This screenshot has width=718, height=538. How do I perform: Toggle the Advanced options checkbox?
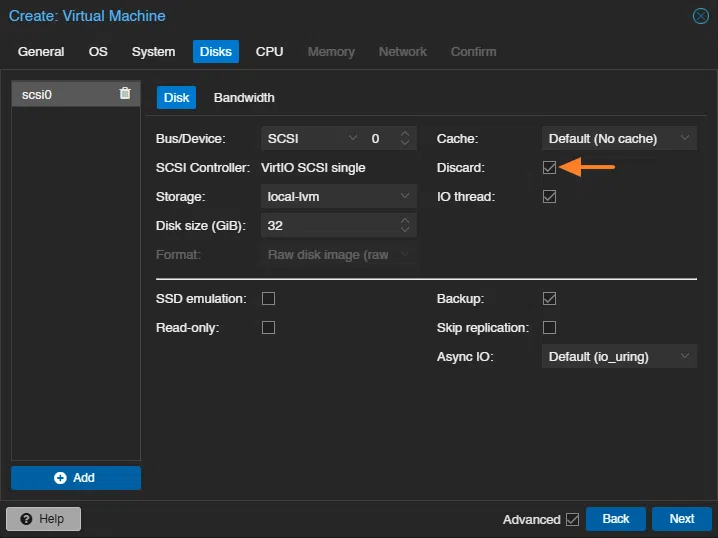pyautogui.click(x=572, y=519)
